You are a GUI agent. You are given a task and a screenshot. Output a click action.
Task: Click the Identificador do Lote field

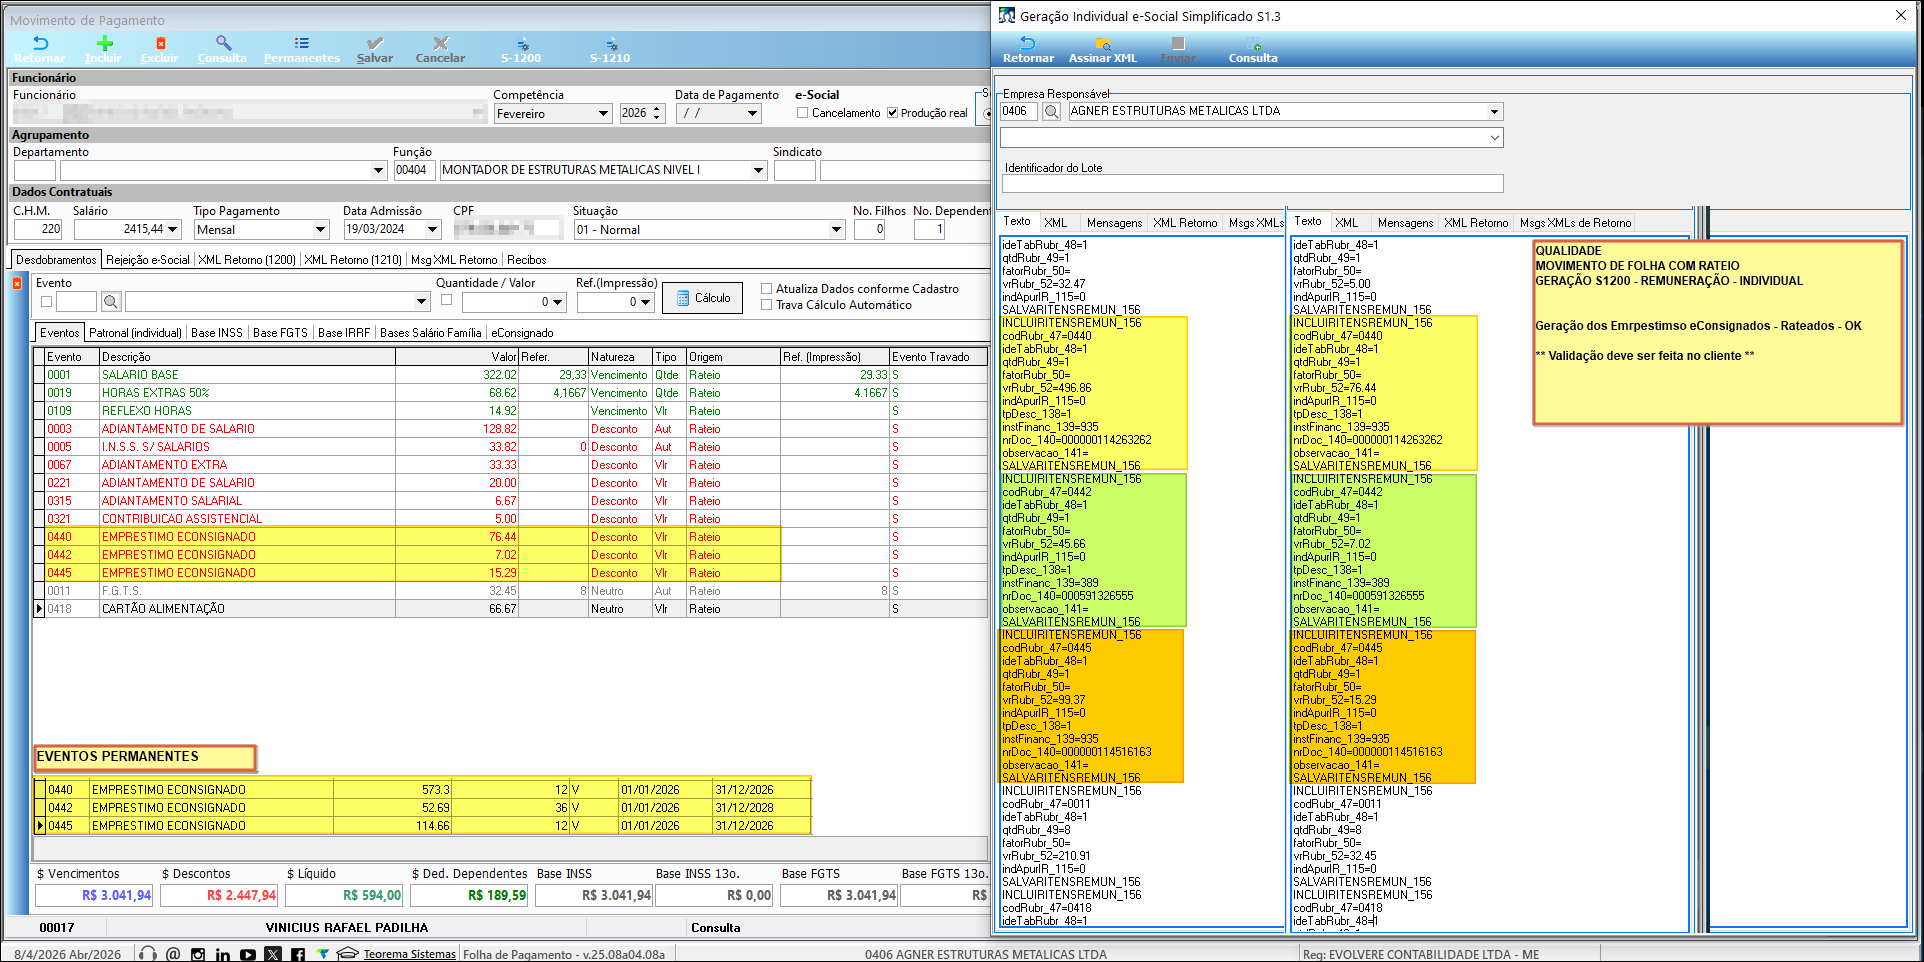point(1252,184)
